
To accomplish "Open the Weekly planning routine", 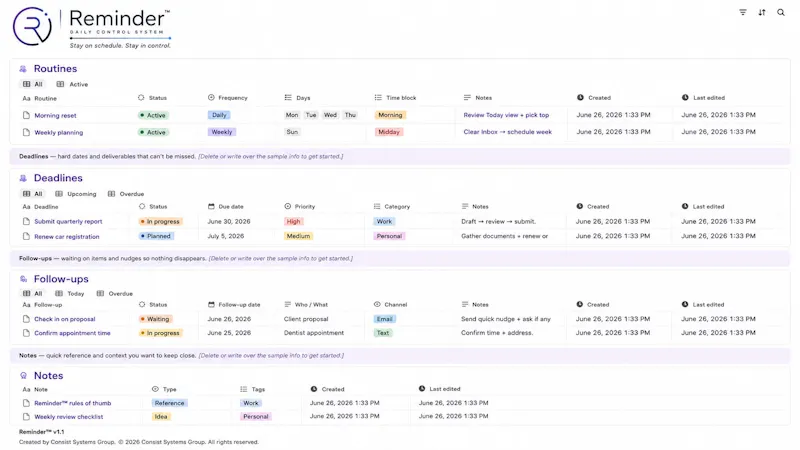I will click(x=59, y=133).
